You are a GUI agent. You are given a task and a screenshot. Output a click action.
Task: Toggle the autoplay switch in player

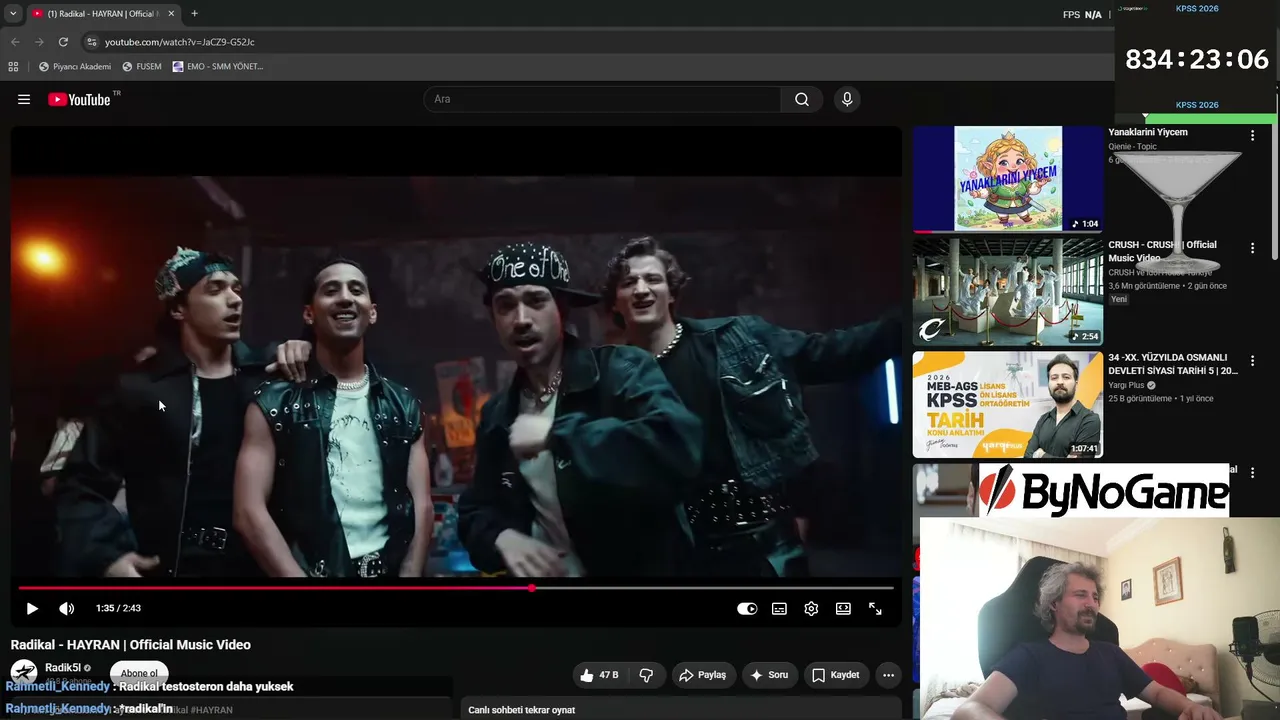[747, 608]
